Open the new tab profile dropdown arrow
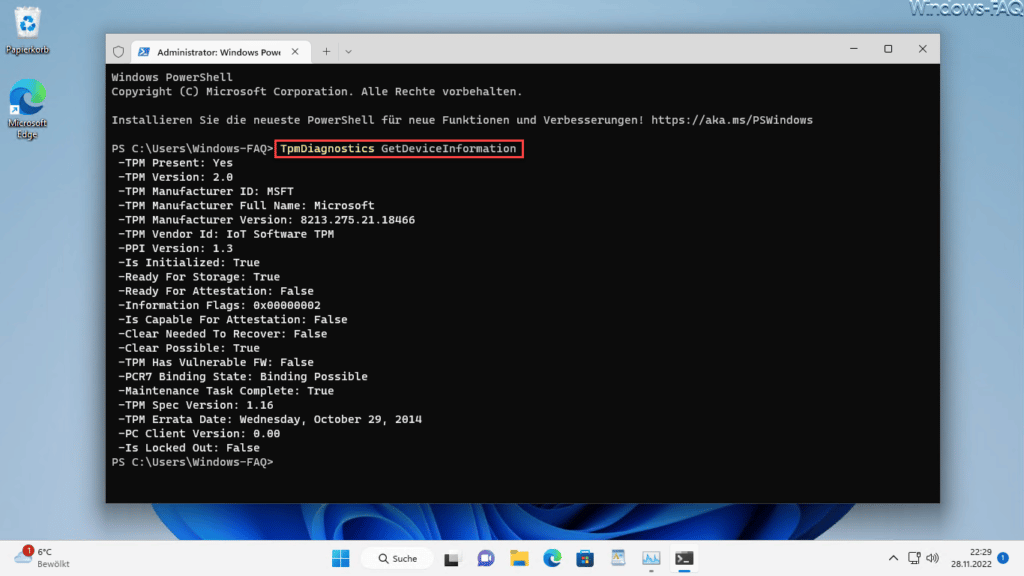1024x576 pixels. click(x=349, y=52)
